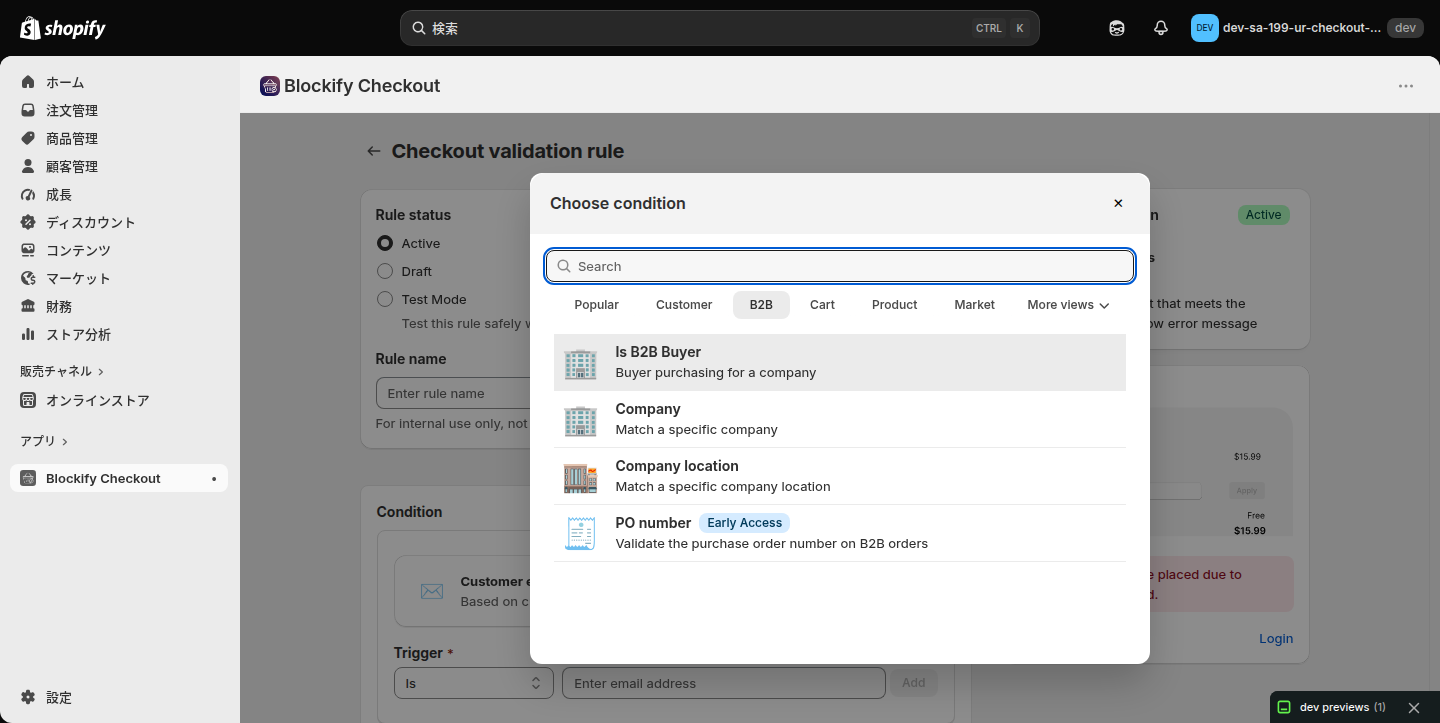Focus the condition Search field
The width and height of the screenshot is (1440, 723).
tap(840, 266)
